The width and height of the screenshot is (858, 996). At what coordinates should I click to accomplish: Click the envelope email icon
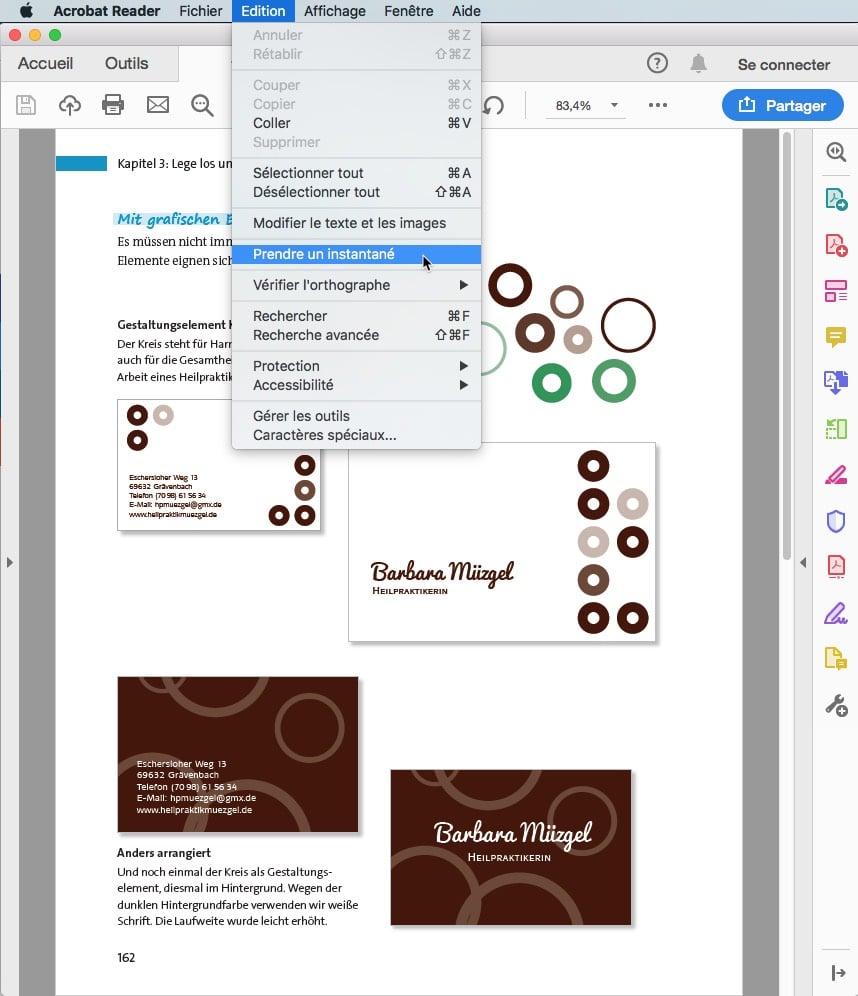[157, 105]
